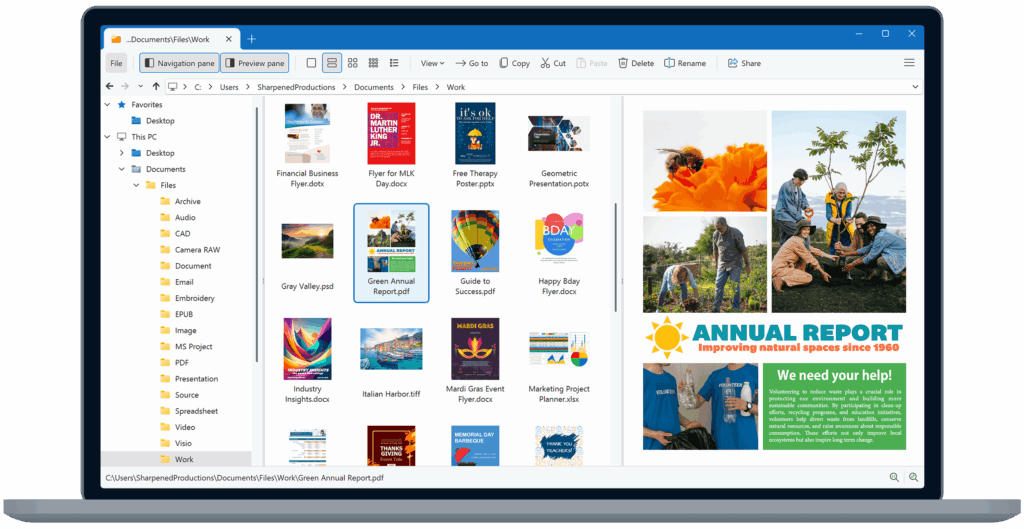Open the Spreadsheet folder in the tree
The image size is (1024, 529).
(x=196, y=411)
